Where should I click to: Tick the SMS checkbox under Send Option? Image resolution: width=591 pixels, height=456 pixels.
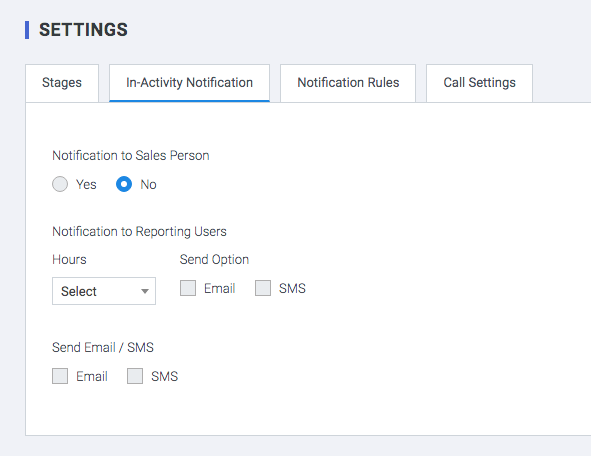263,288
